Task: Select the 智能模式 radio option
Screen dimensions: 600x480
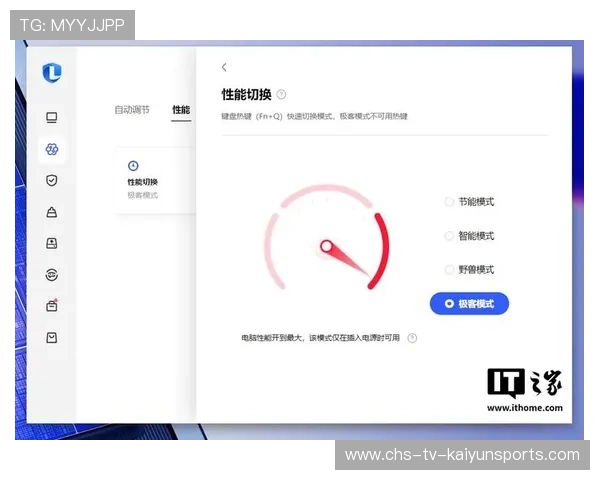Action: [x=470, y=236]
